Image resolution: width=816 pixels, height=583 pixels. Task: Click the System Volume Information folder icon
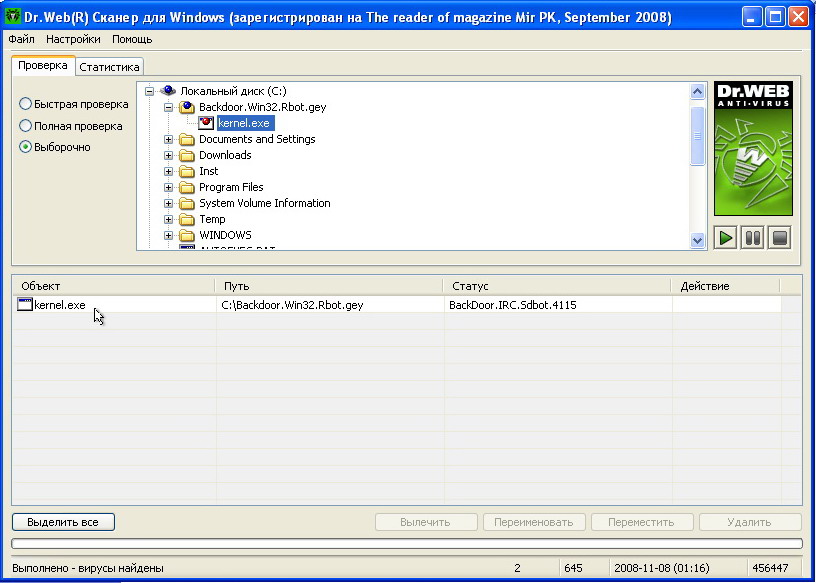186,204
